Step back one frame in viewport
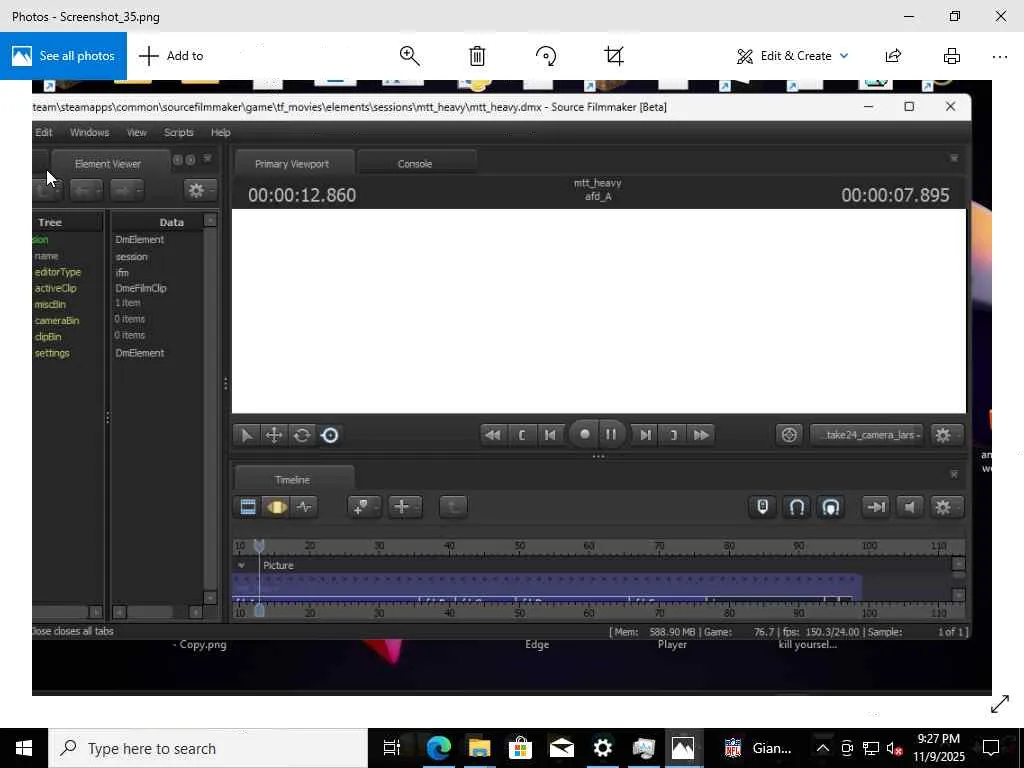1024x768 pixels. (550, 435)
